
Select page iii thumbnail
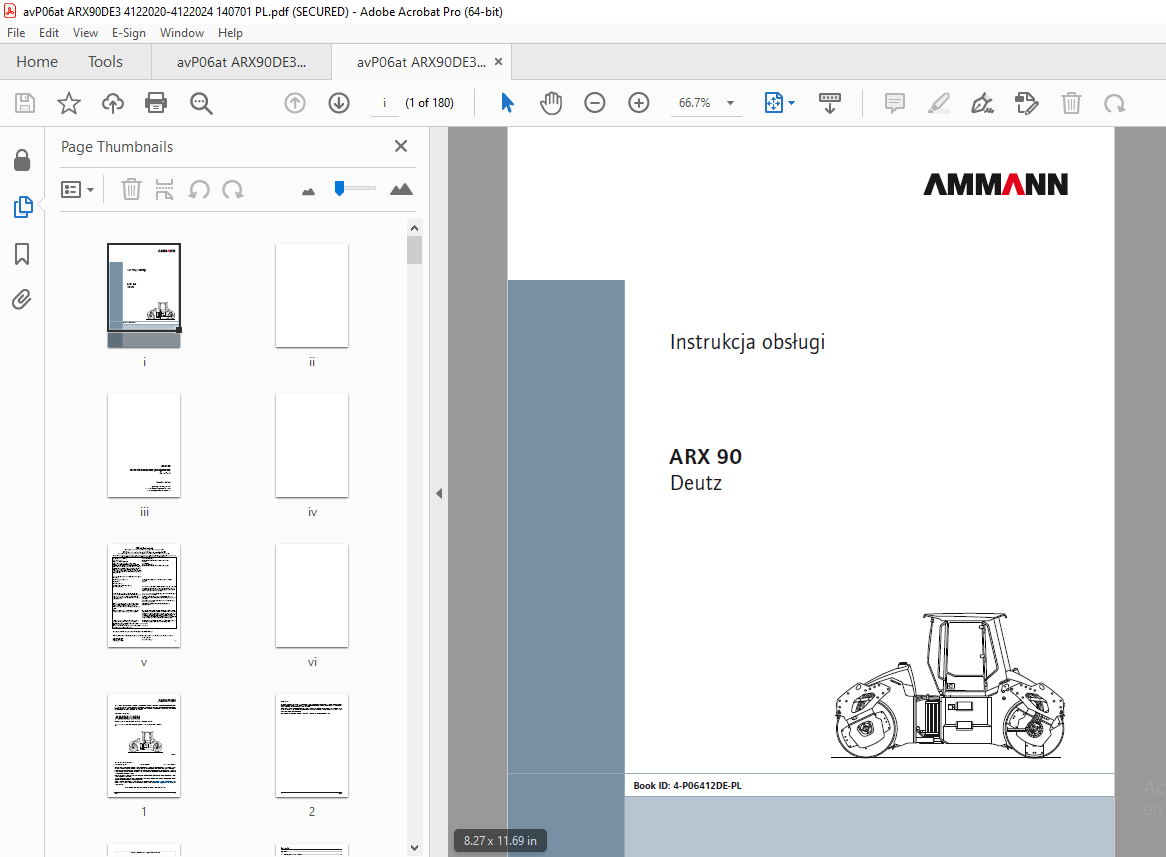[144, 446]
